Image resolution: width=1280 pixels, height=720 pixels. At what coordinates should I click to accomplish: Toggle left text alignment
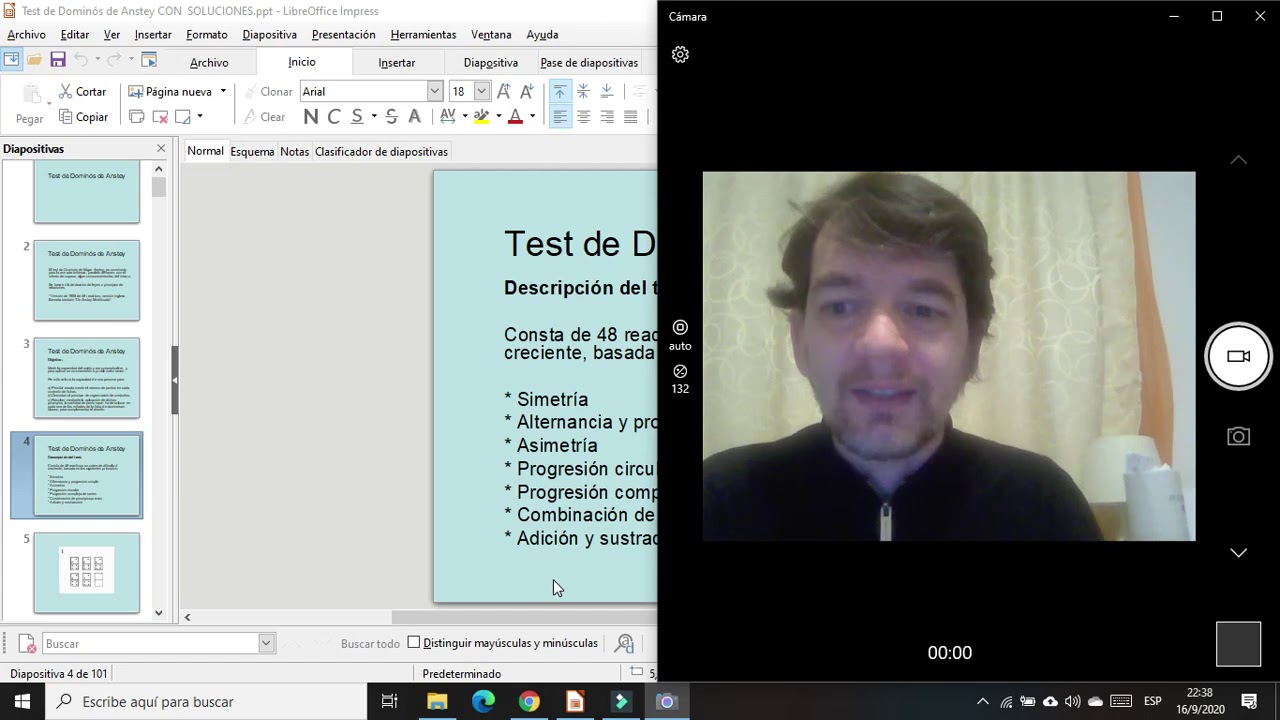pyautogui.click(x=560, y=117)
